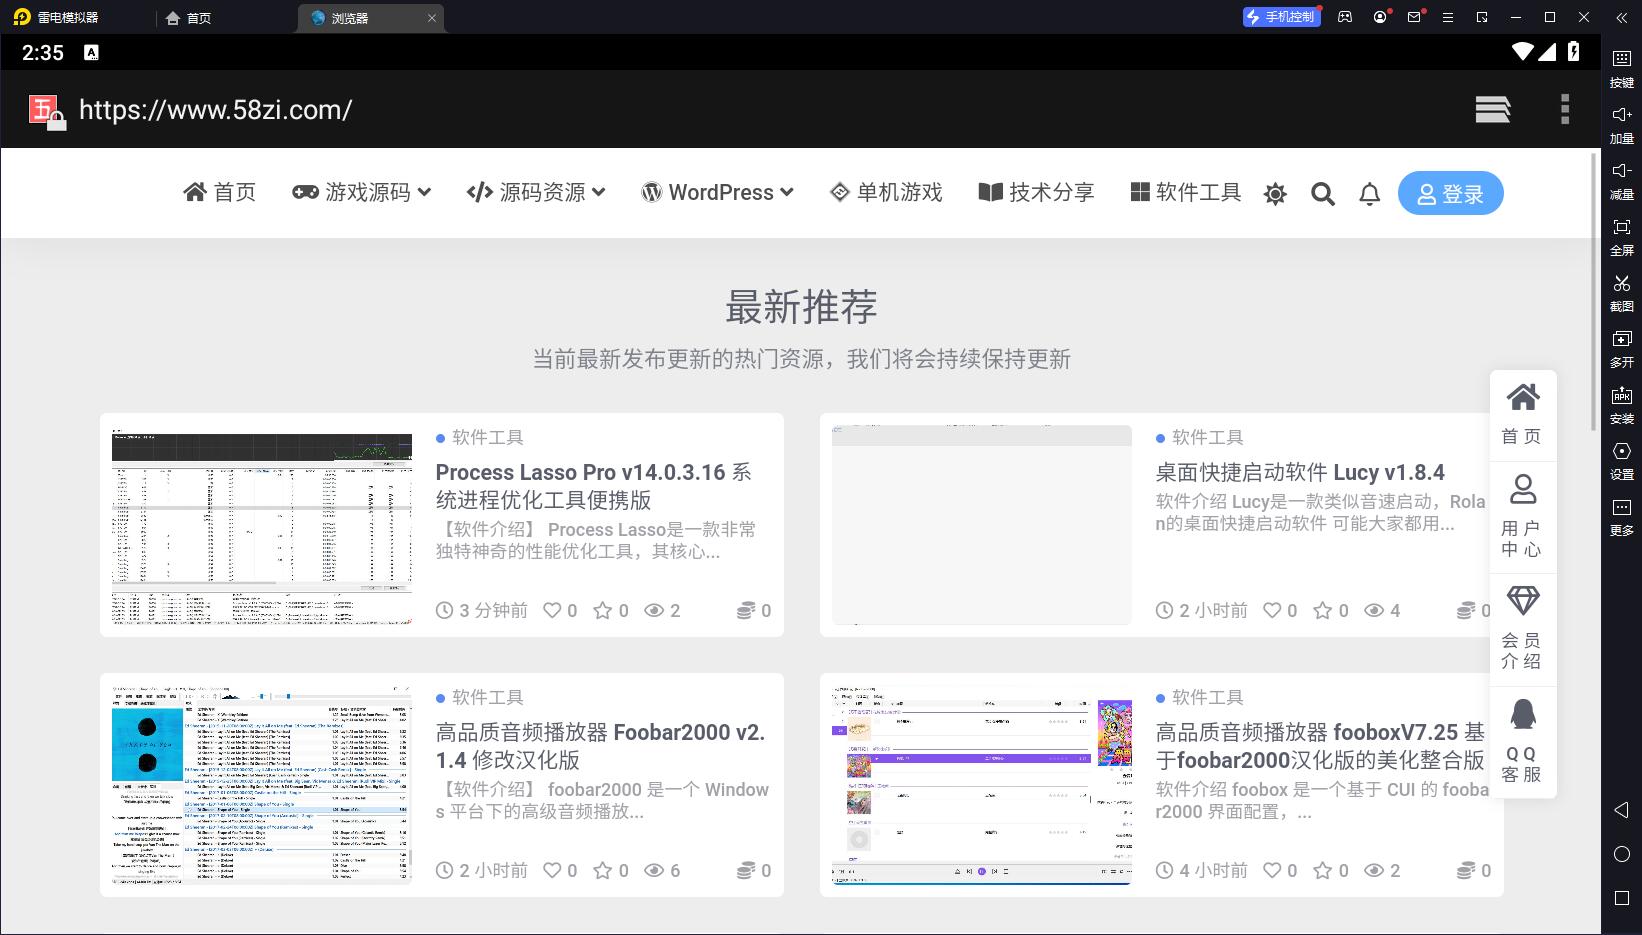Expand the WordPress dropdown menu
1642x935 pixels.
718,192
